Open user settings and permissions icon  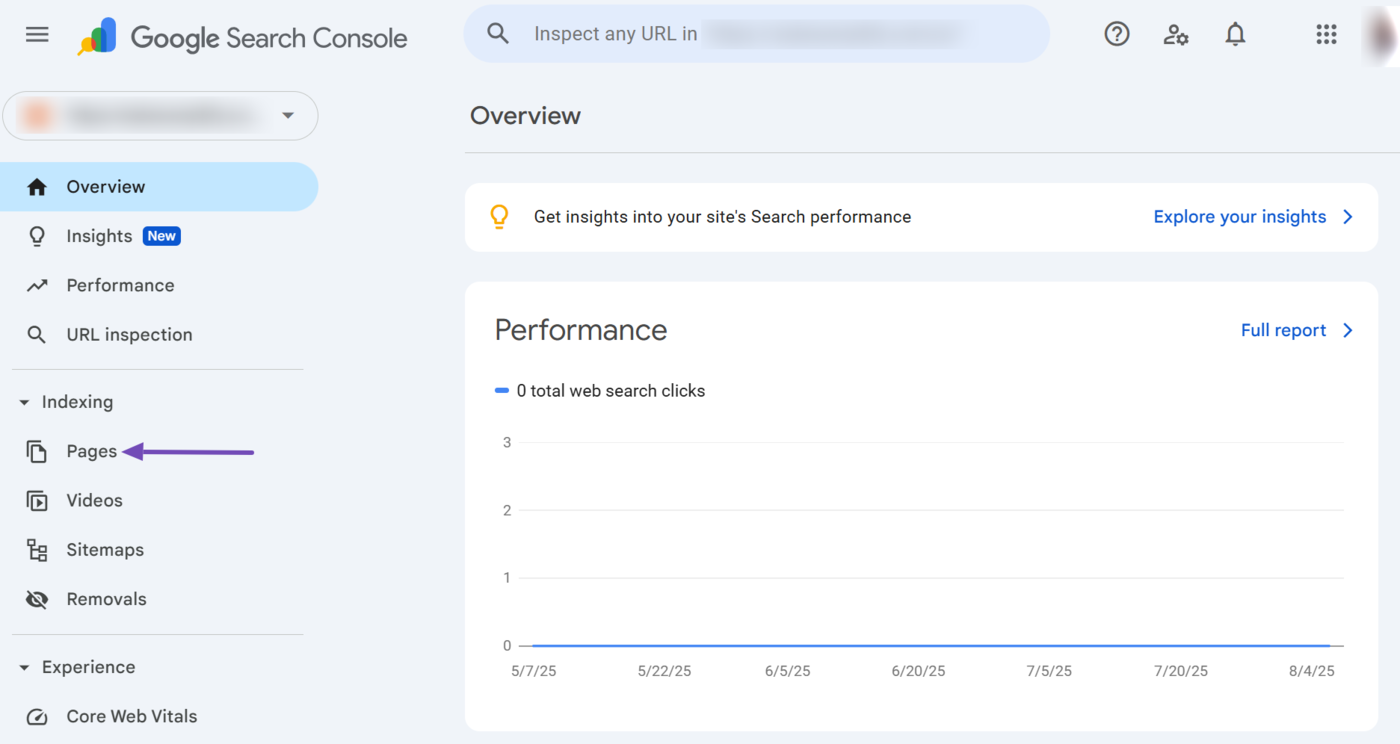point(1176,35)
